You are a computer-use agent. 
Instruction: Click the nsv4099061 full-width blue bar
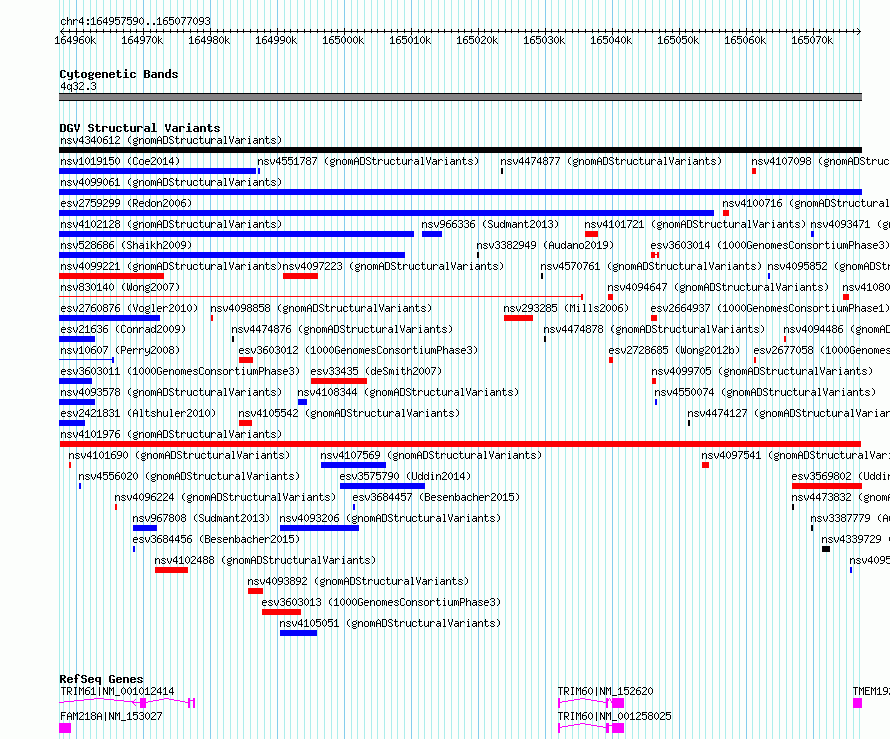point(460,192)
